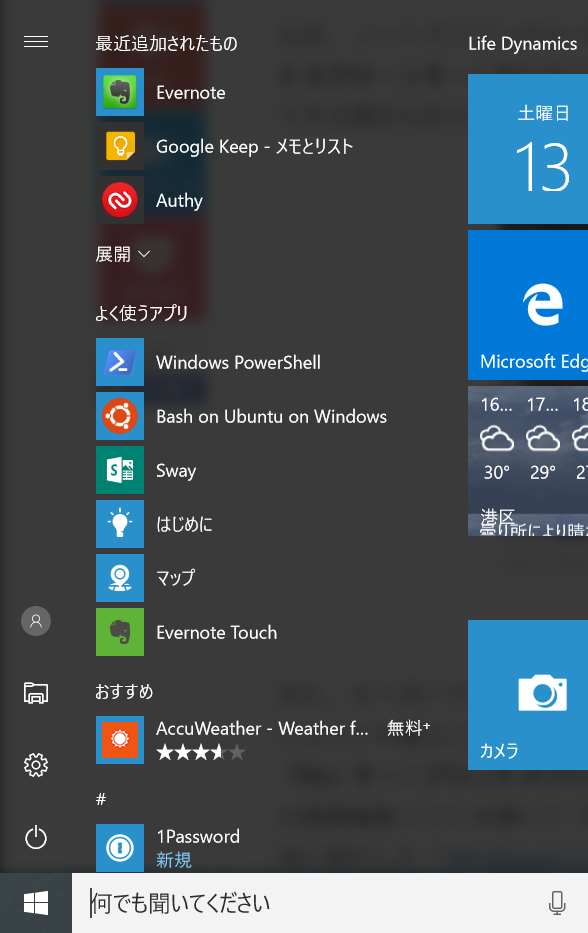This screenshot has height=933, width=588.
Task: Click the 新規 label under 1Password
Action: pos(174,860)
